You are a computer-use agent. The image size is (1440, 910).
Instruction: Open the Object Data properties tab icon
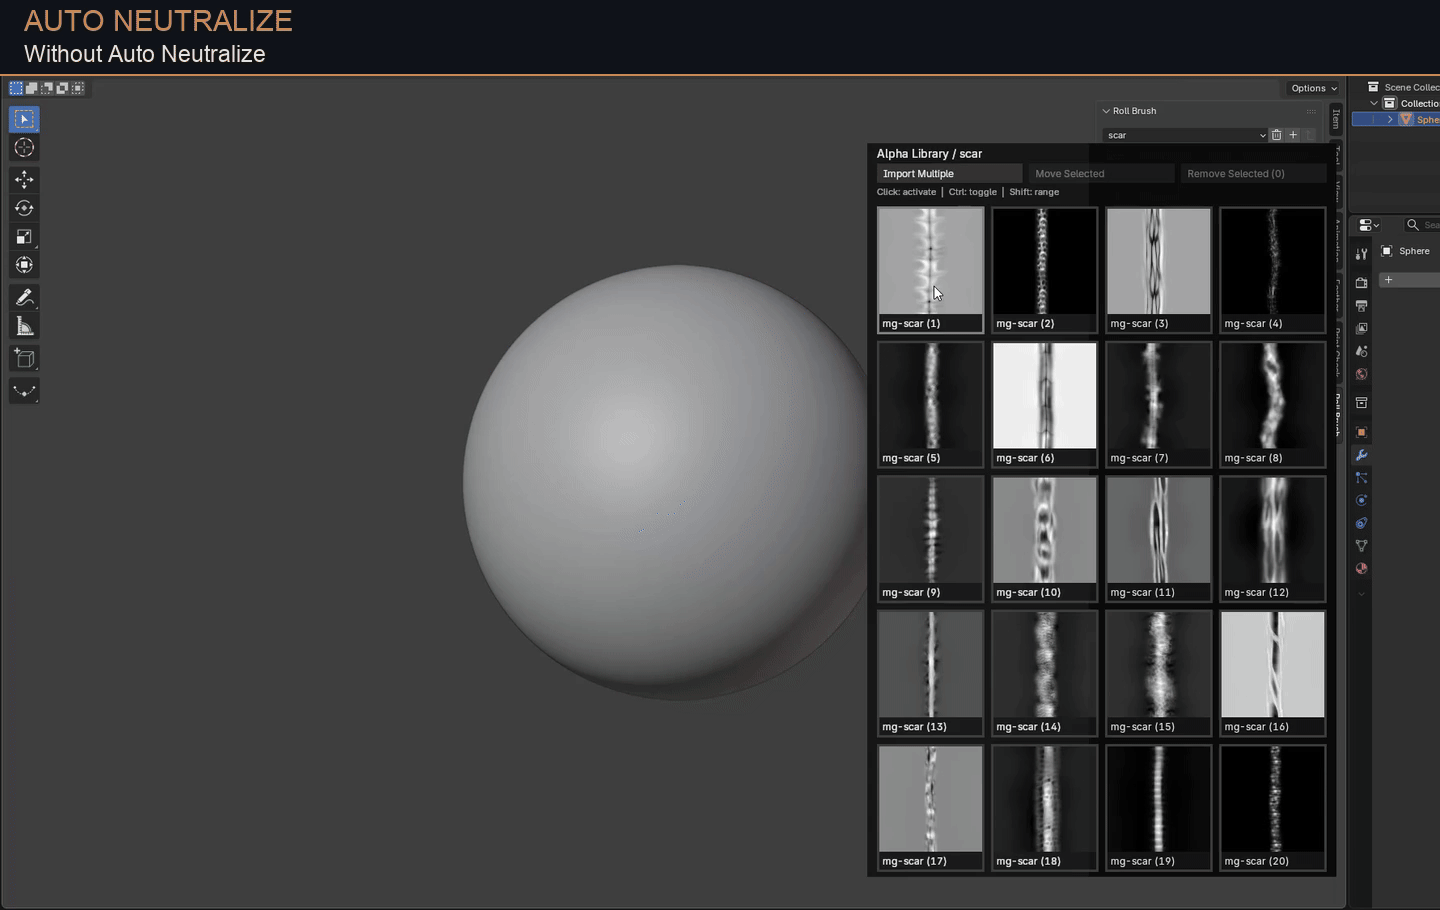coord(1361,546)
